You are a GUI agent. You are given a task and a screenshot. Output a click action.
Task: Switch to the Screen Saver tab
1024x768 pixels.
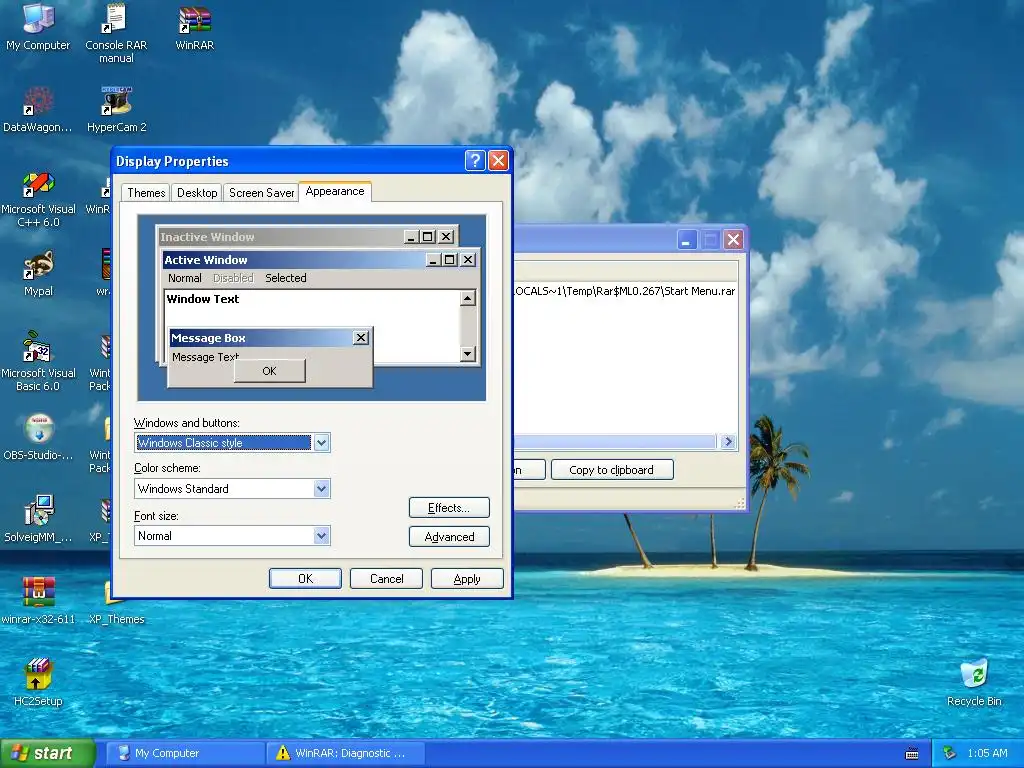click(x=261, y=193)
